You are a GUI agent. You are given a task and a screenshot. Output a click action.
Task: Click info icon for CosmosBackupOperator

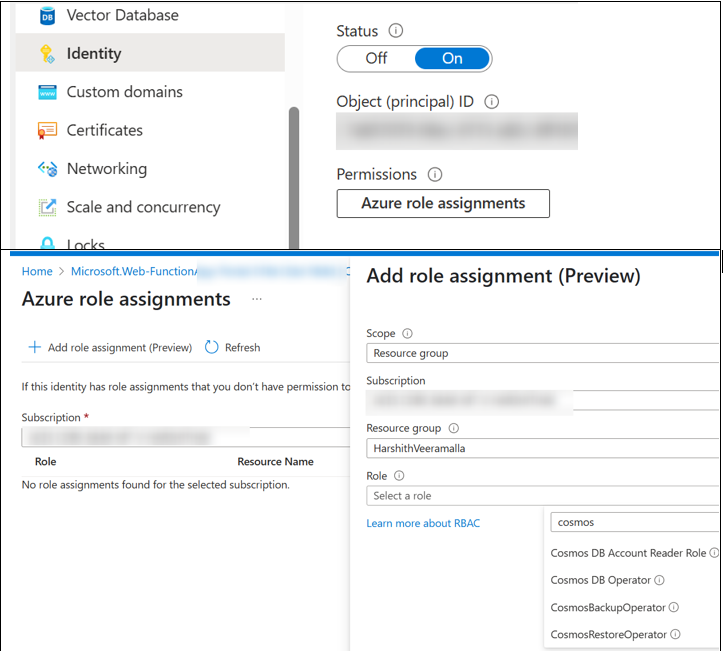(674, 607)
